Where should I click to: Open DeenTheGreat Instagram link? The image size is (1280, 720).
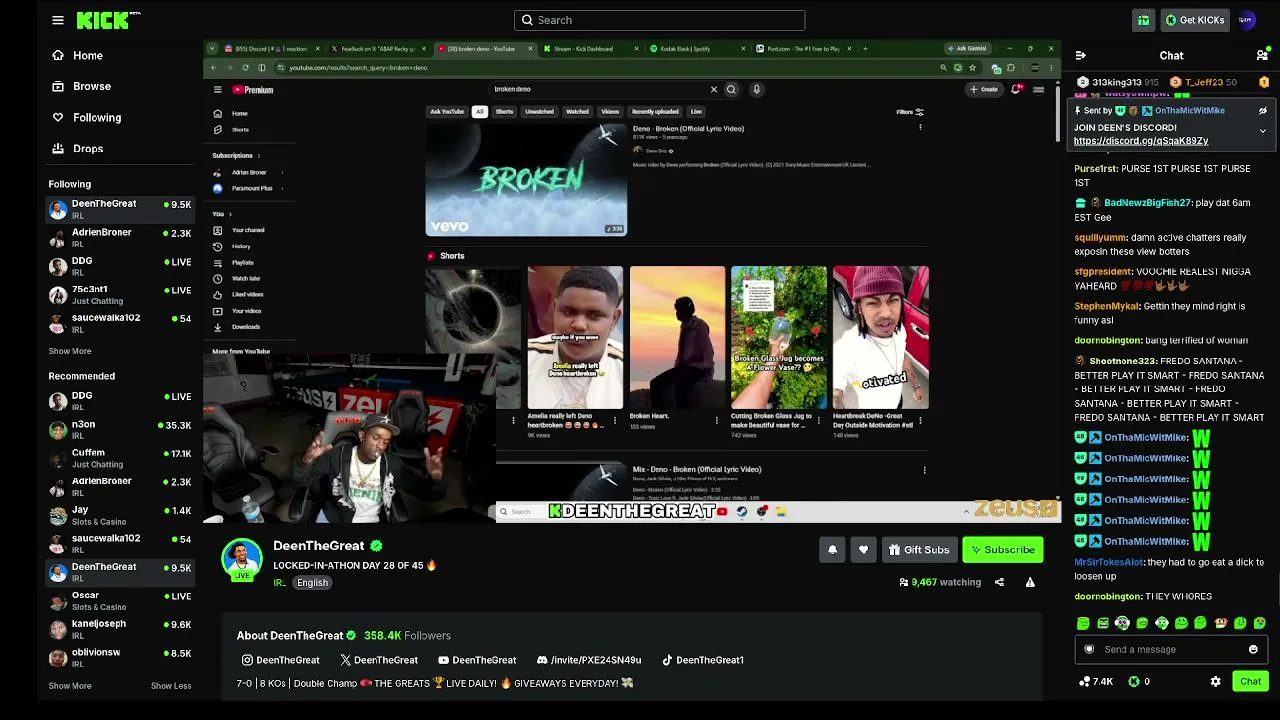point(281,660)
